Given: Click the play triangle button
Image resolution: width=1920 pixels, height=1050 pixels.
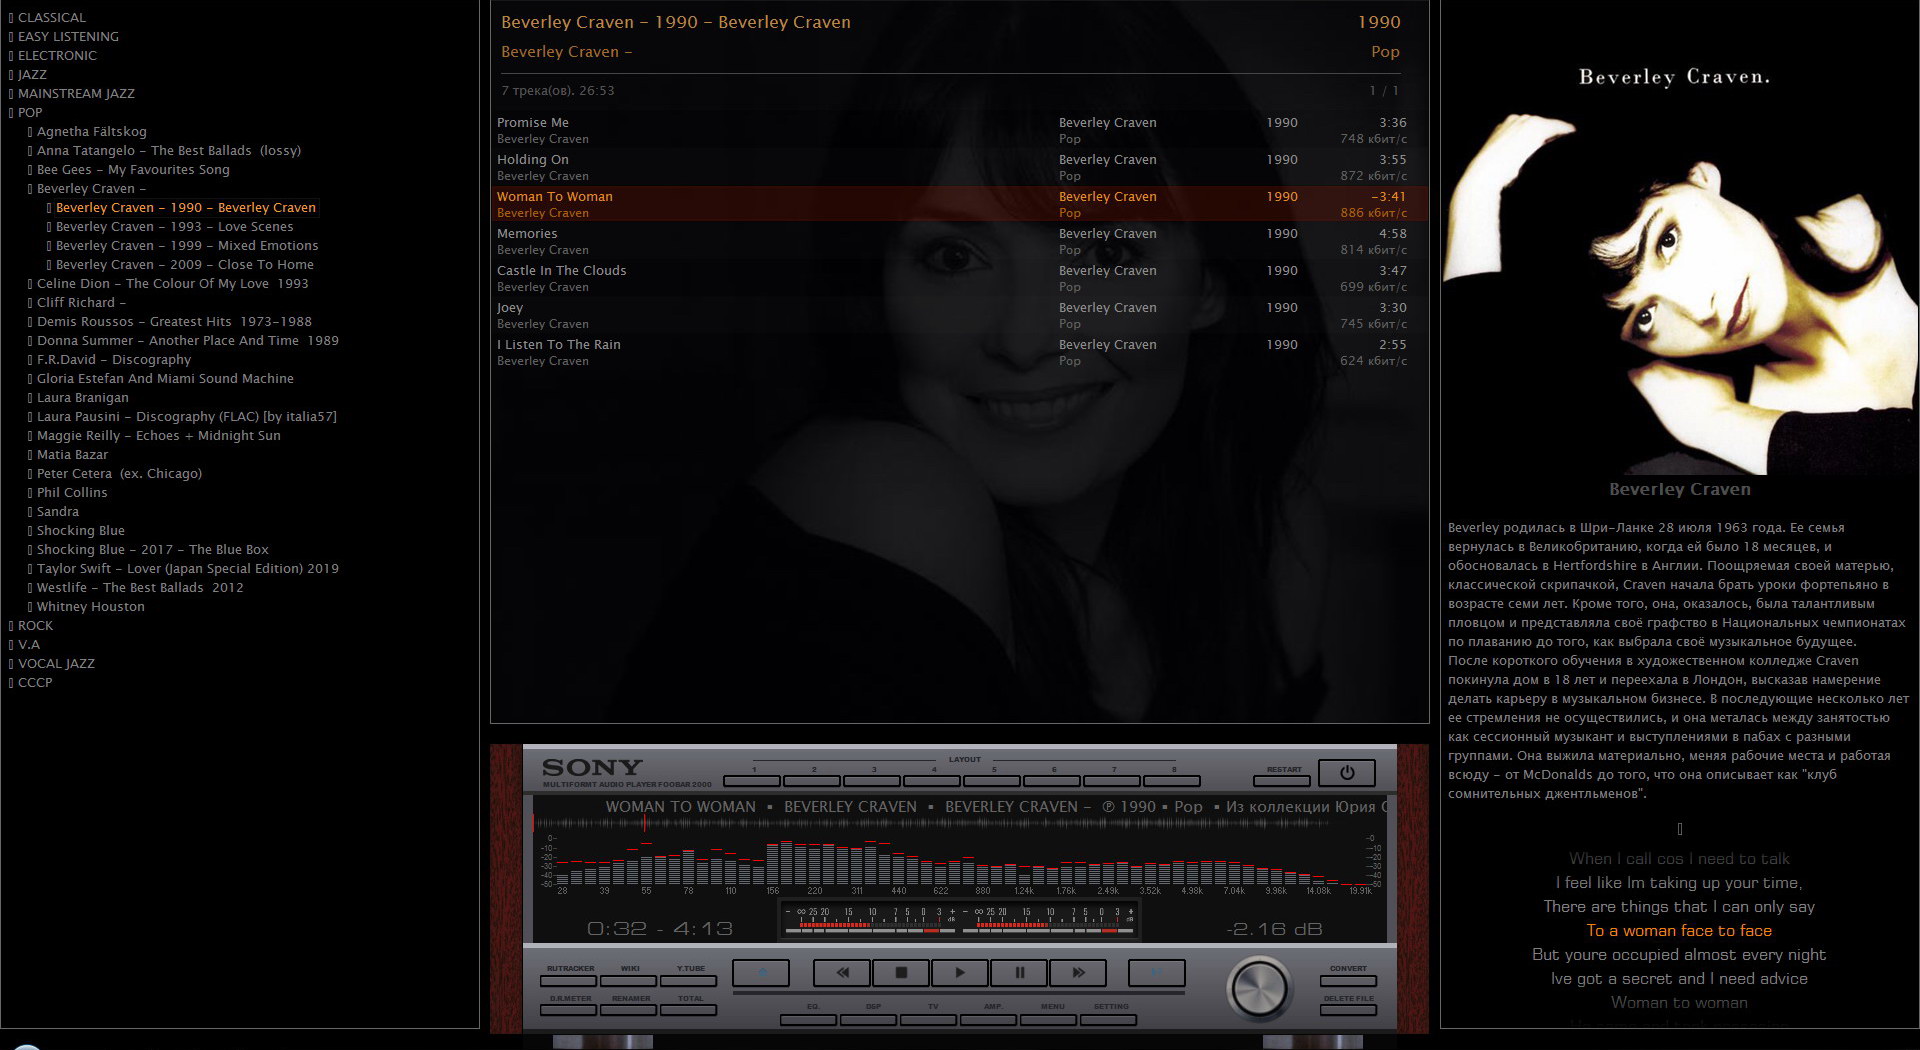Looking at the screenshot, I should pyautogui.click(x=960, y=972).
